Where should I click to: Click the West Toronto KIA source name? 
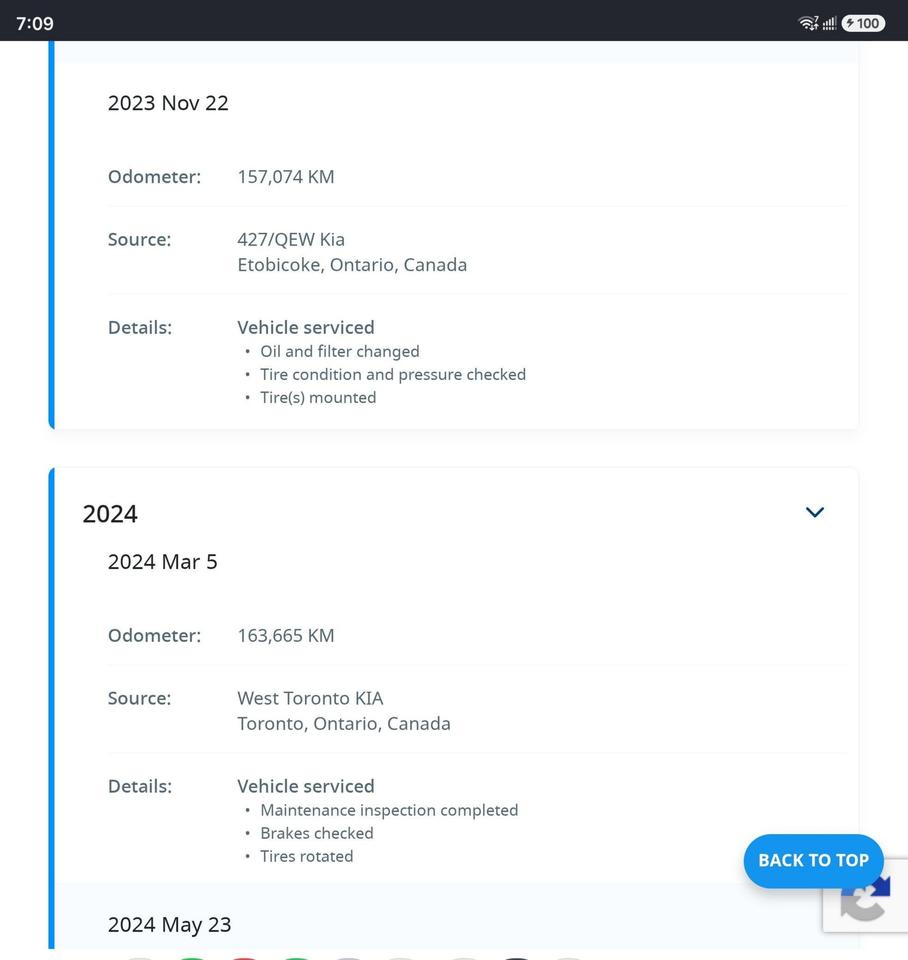pos(310,698)
